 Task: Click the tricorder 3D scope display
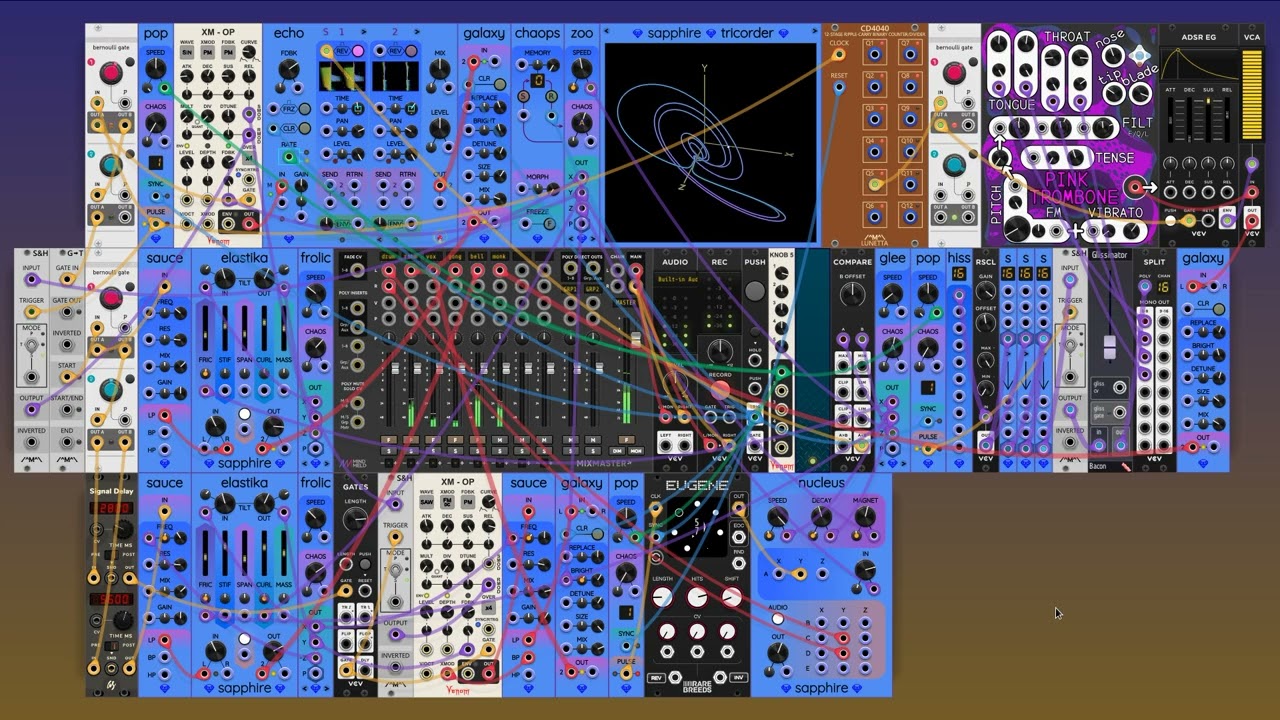point(711,143)
